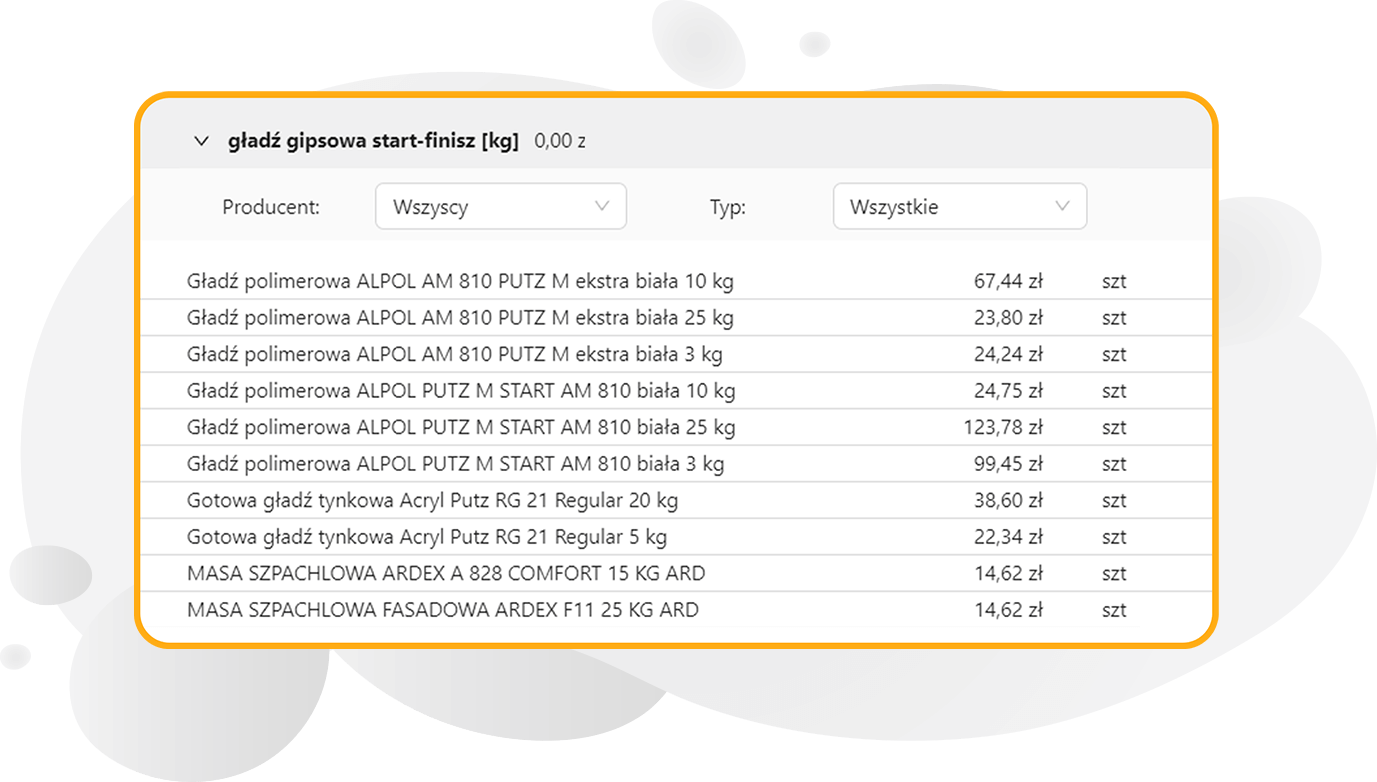
Task: Select MASA SZPACHLOWA ARDEX A 828 COMFORT row
Action: [446, 574]
